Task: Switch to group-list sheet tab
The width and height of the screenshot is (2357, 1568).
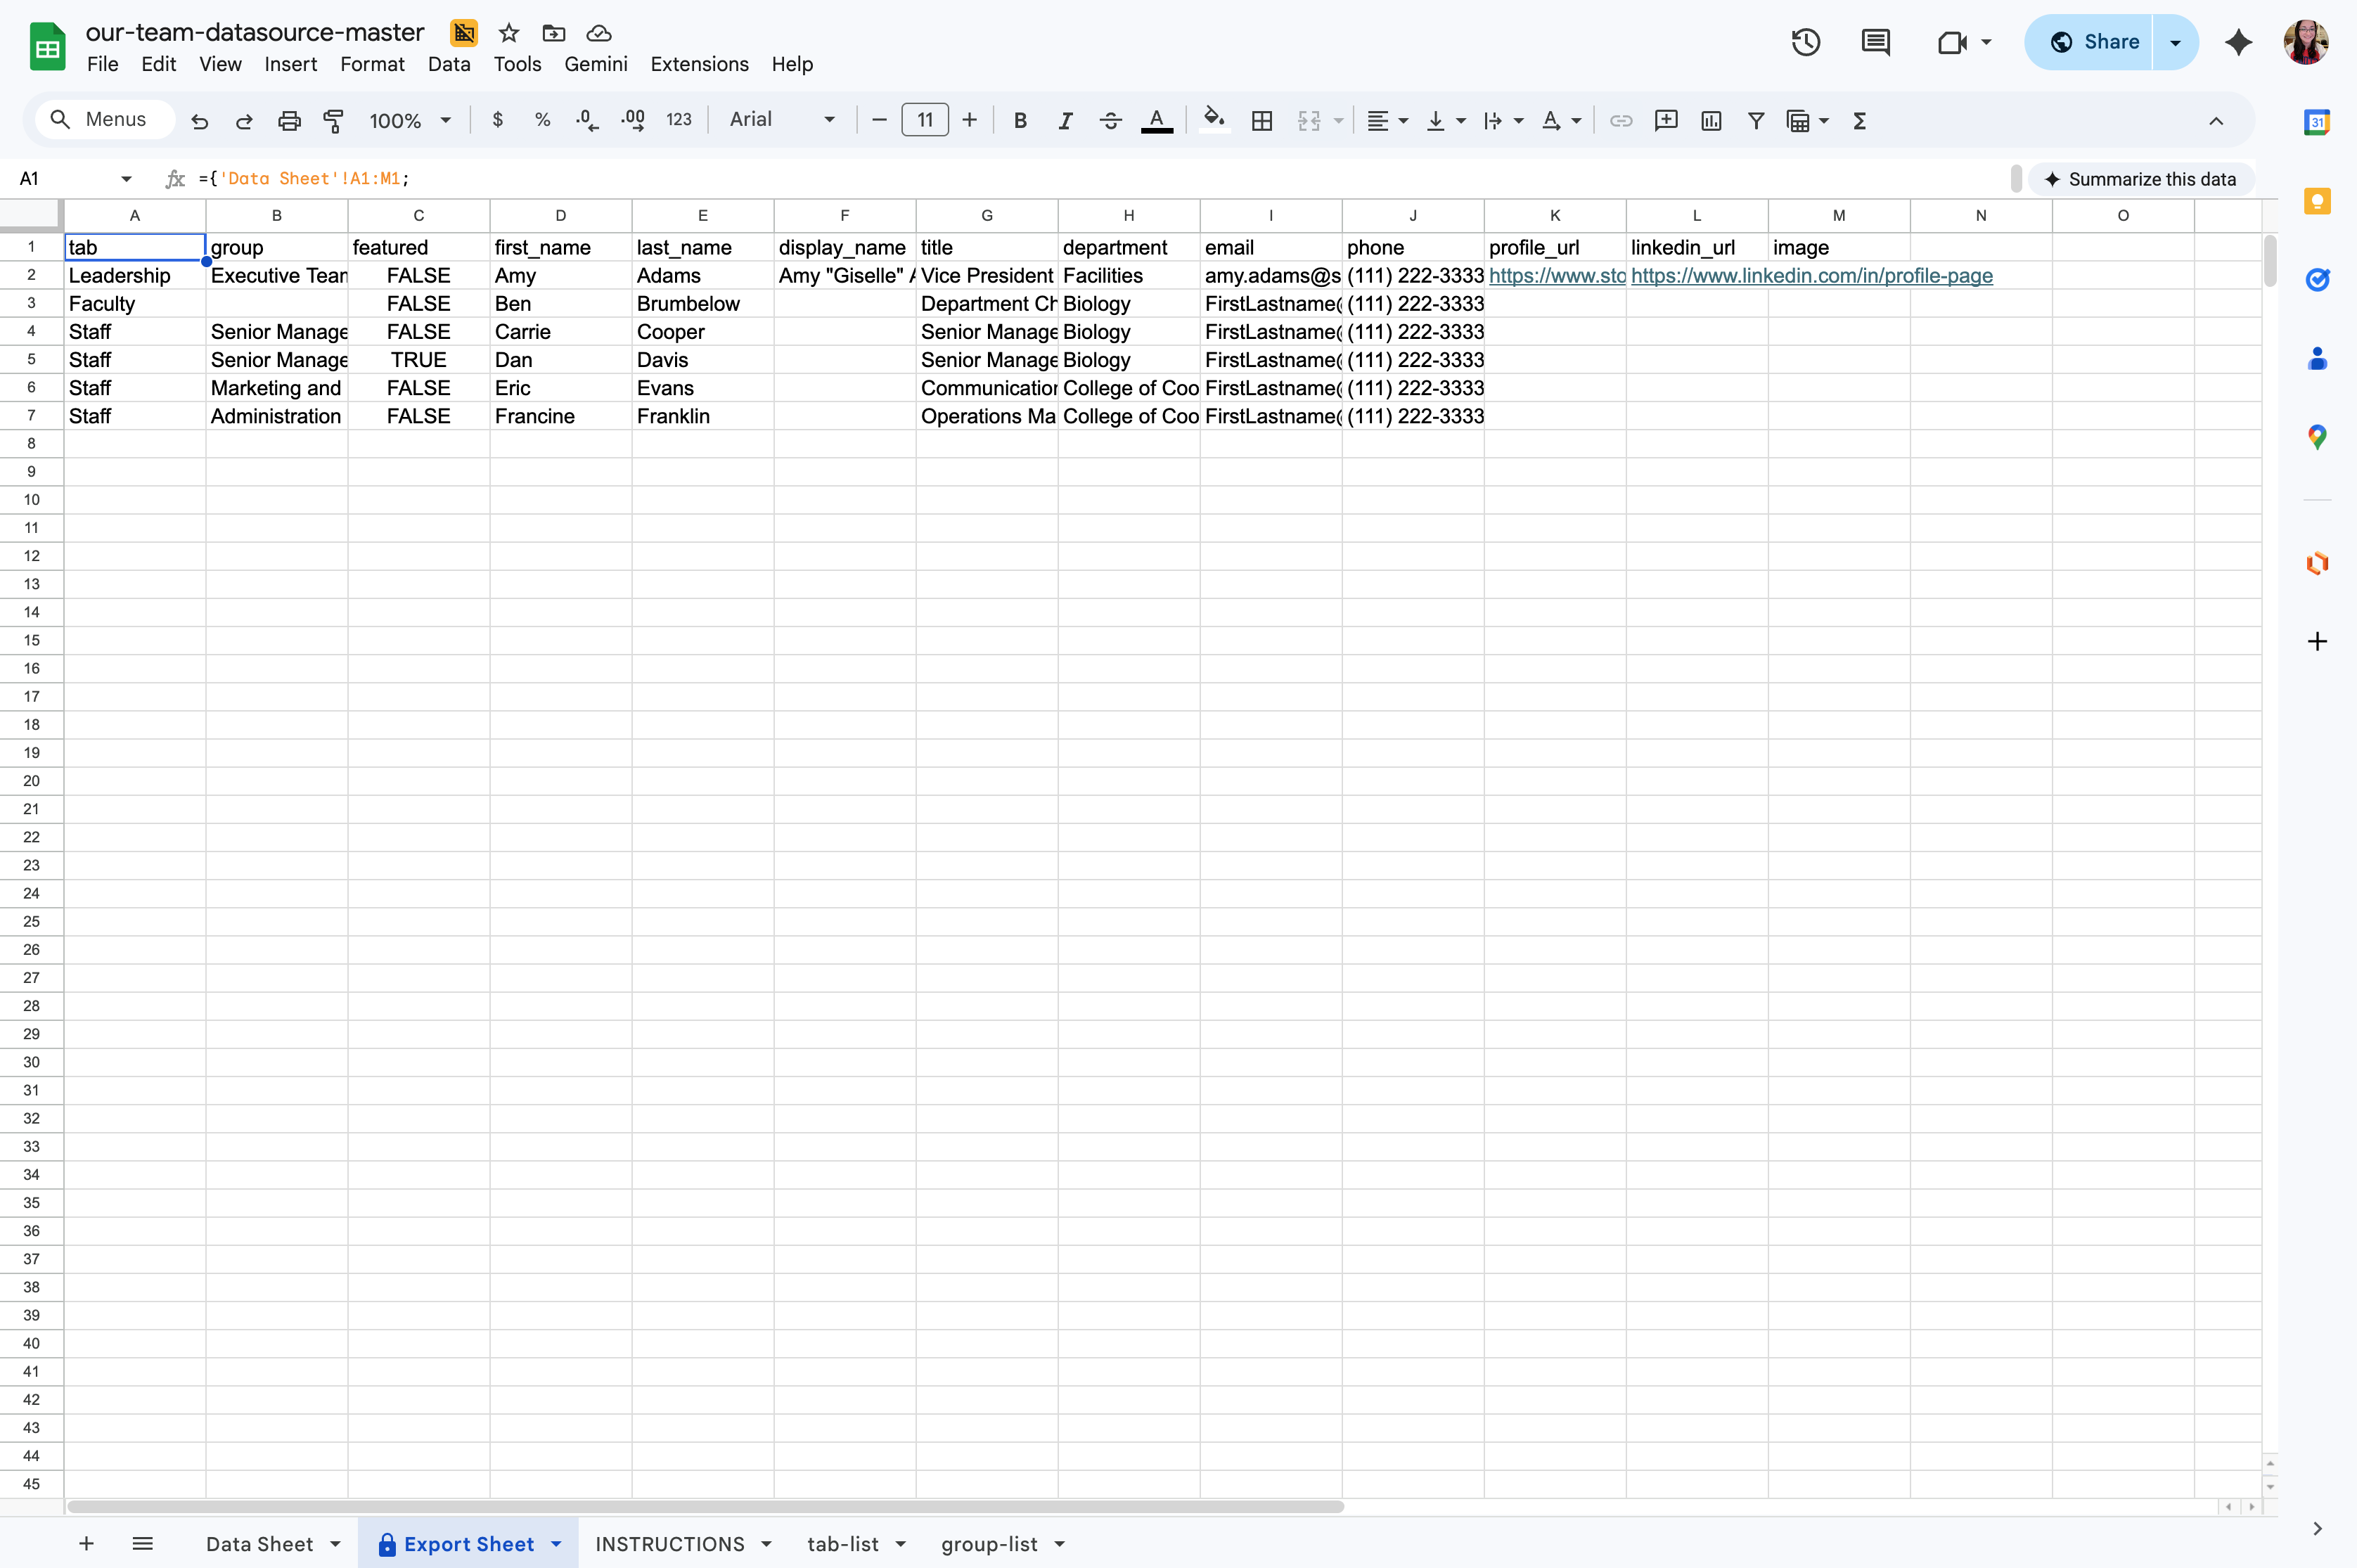Action: click(x=989, y=1544)
